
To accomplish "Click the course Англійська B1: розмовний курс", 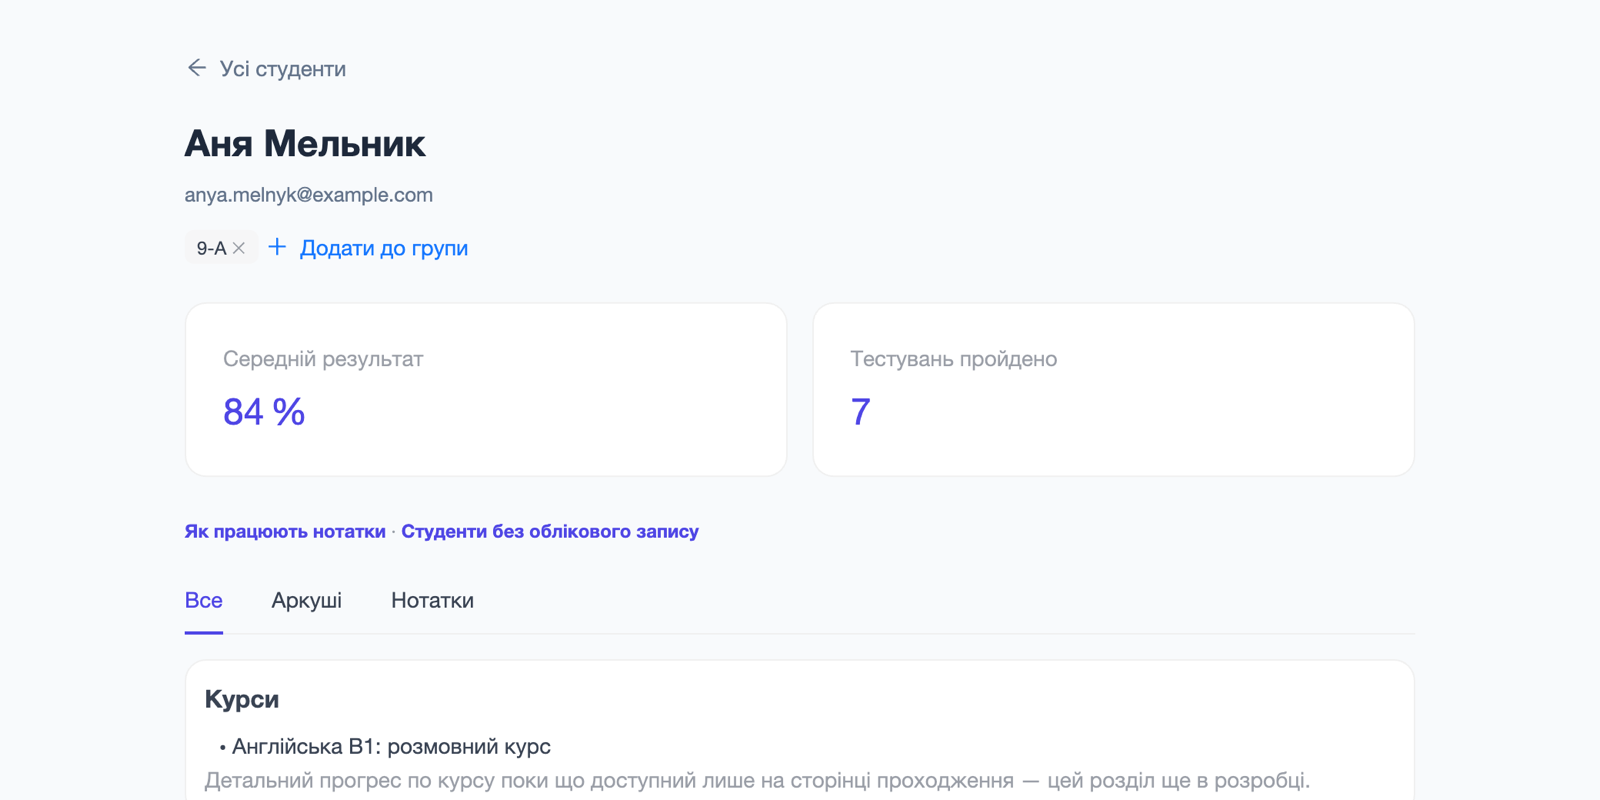I will click(x=391, y=747).
